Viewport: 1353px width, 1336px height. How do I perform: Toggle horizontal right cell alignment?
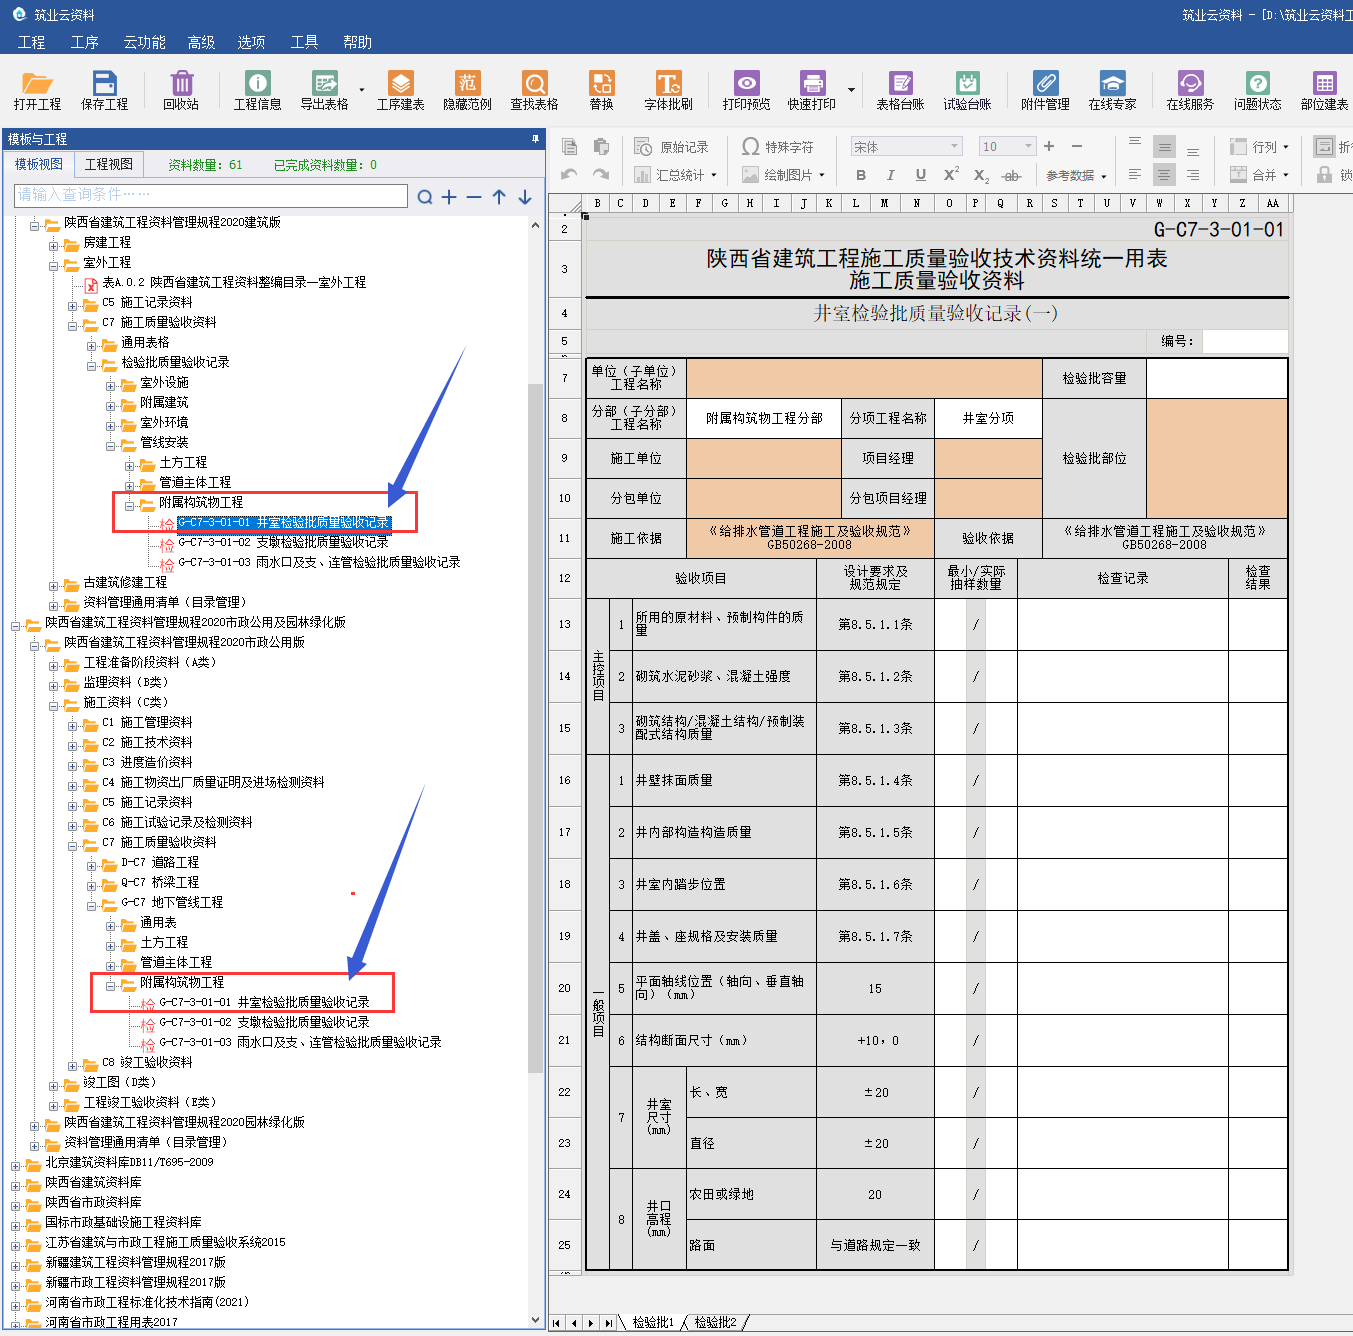(x=1193, y=174)
